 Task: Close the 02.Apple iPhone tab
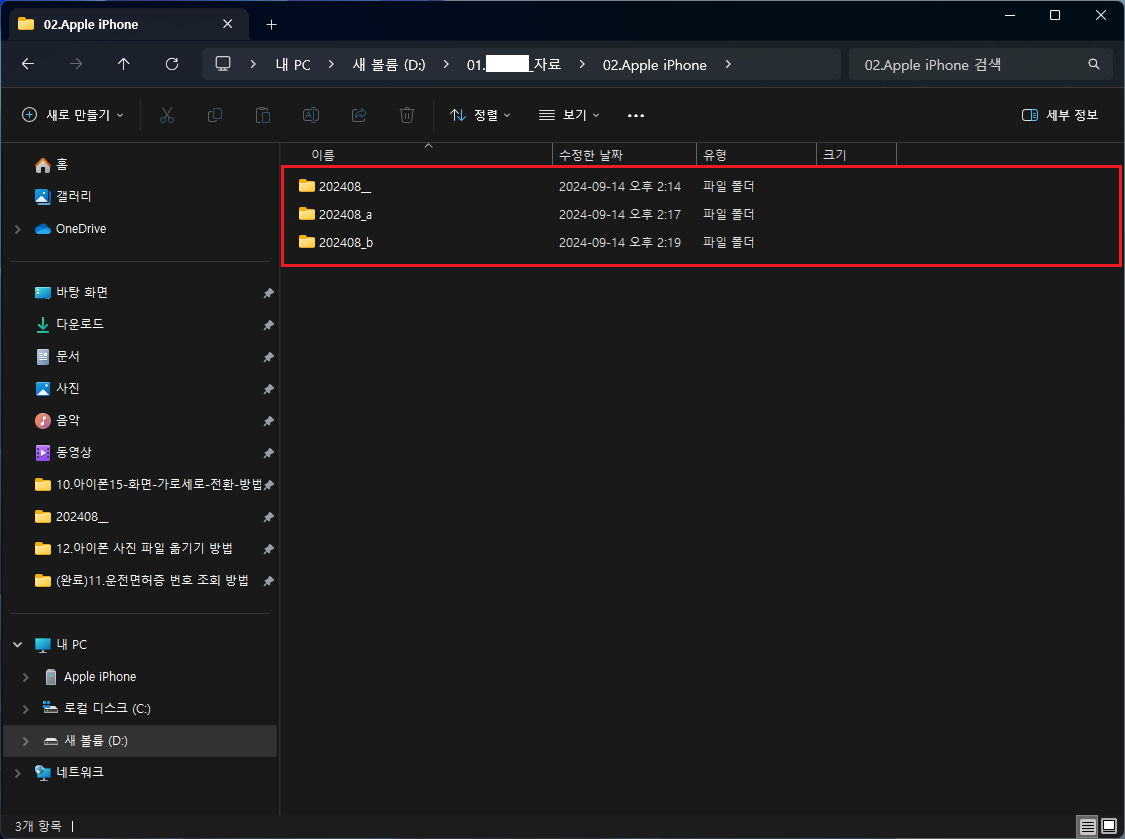point(227,24)
